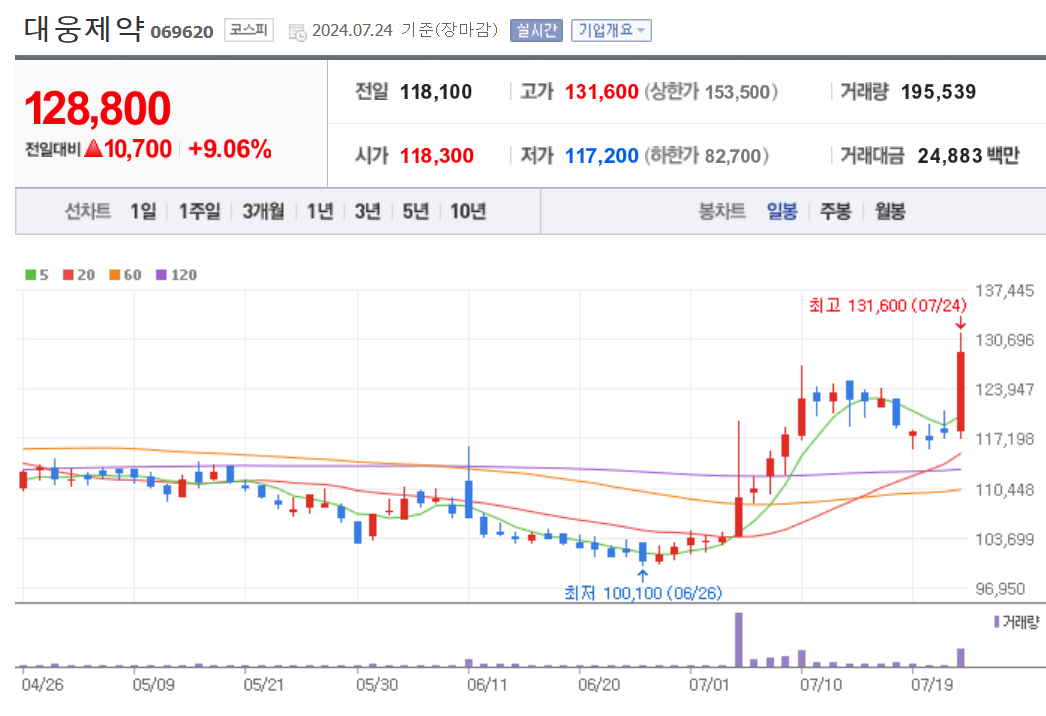Click the previous close value 118,100

tap(436, 92)
